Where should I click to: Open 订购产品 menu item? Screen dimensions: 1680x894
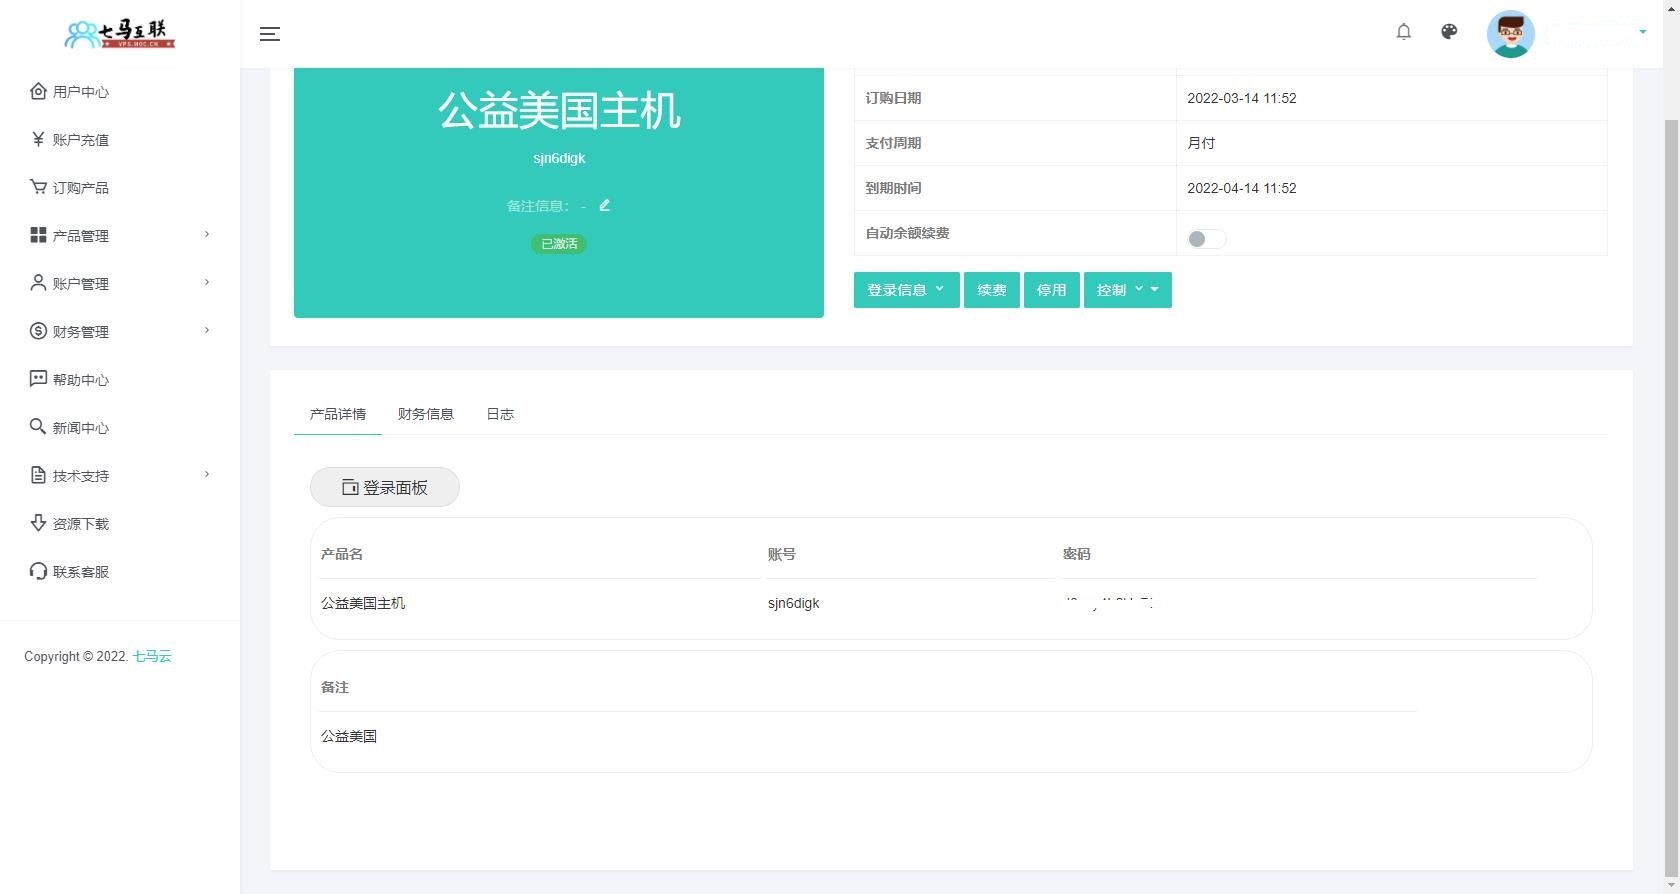81,188
